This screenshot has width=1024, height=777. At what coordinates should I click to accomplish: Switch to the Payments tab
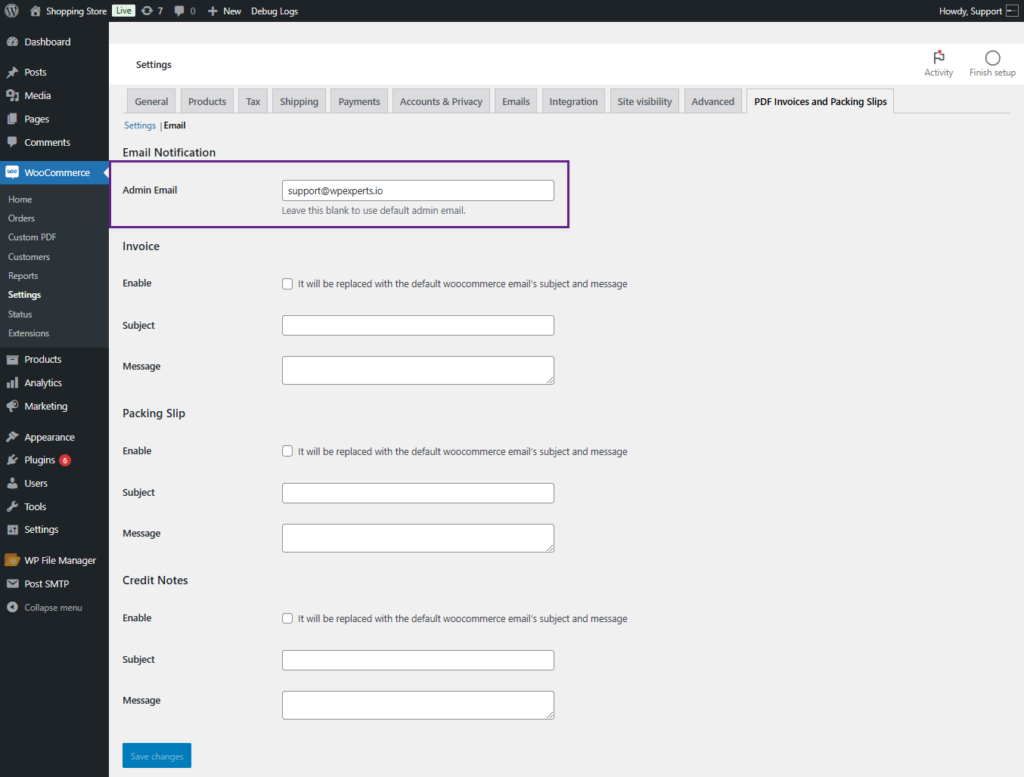pos(359,101)
